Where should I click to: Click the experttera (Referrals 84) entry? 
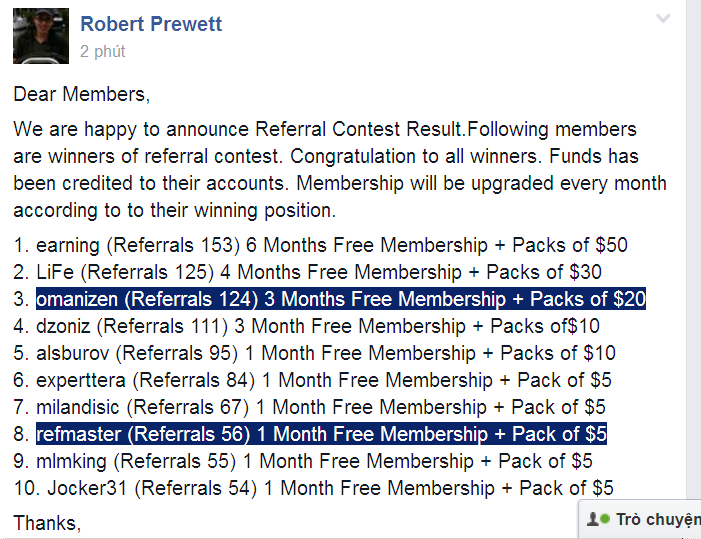(323, 380)
